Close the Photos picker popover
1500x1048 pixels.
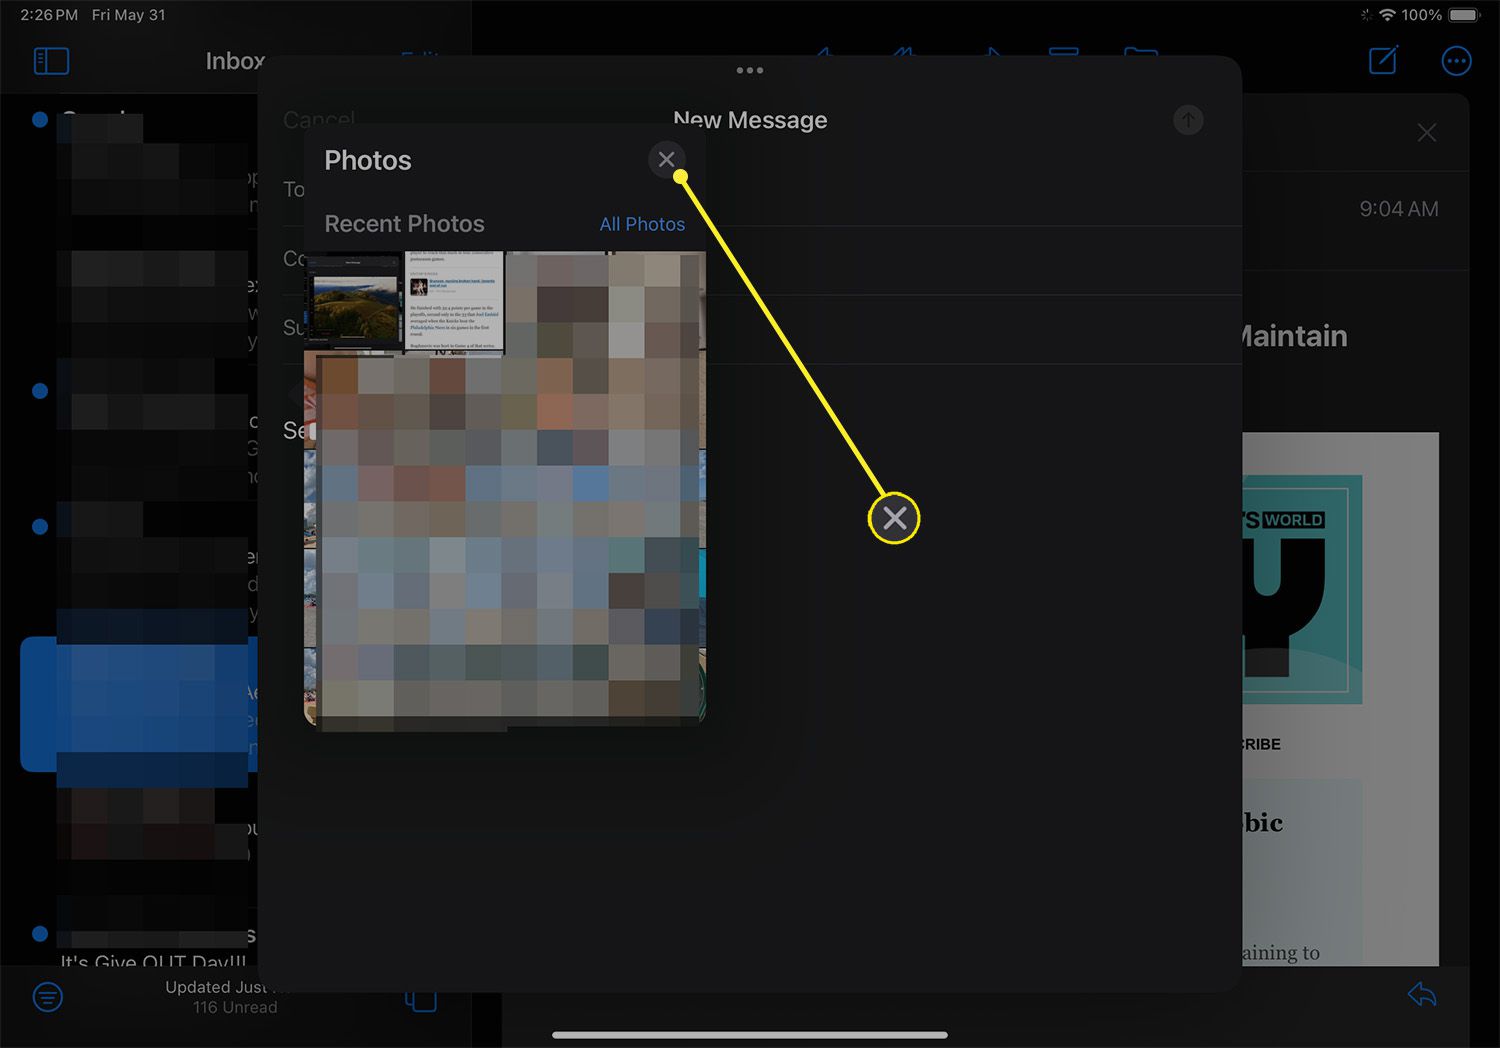[x=666, y=159]
